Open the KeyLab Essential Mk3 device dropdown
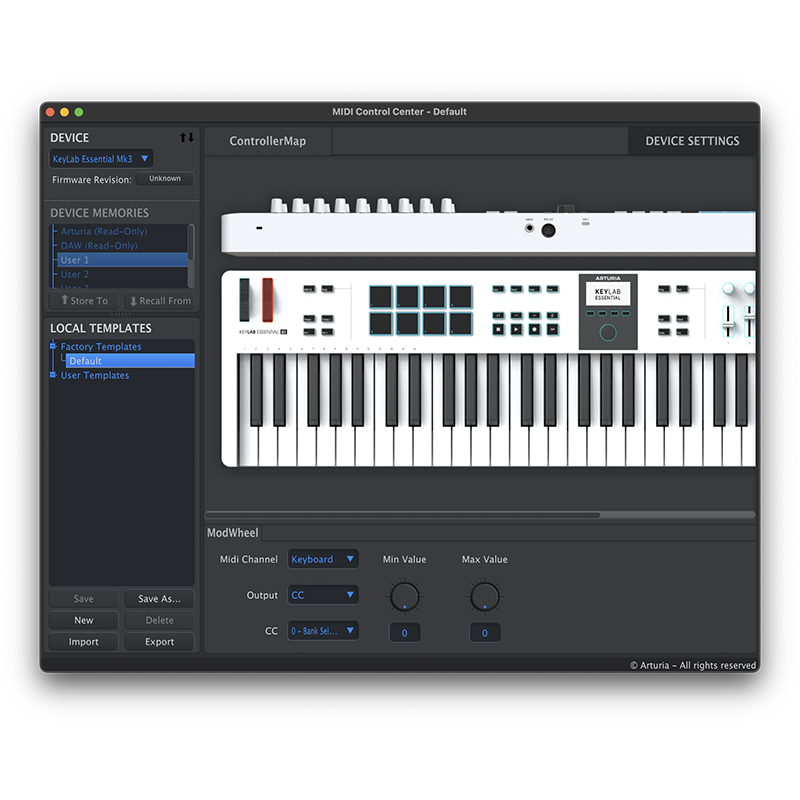The image size is (800, 800). click(x=101, y=159)
